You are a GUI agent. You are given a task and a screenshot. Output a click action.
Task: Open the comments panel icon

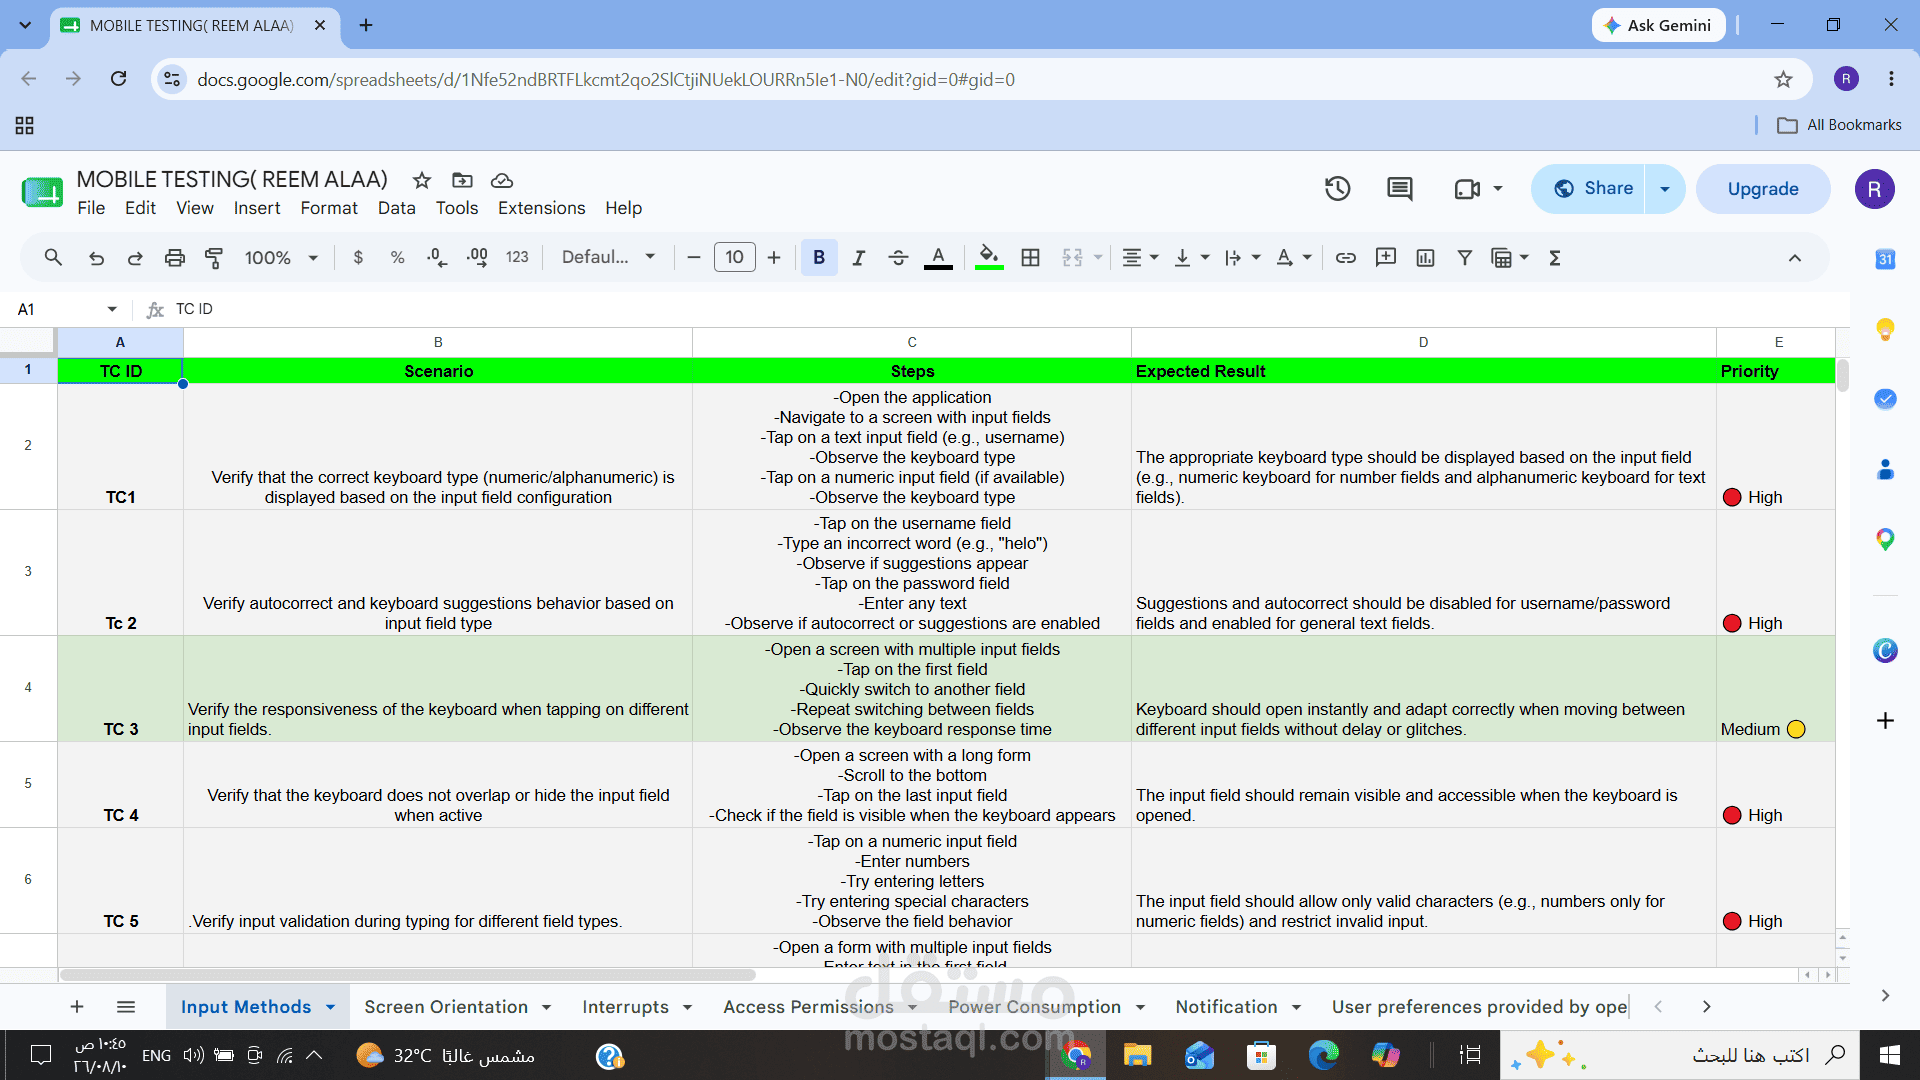point(1400,188)
